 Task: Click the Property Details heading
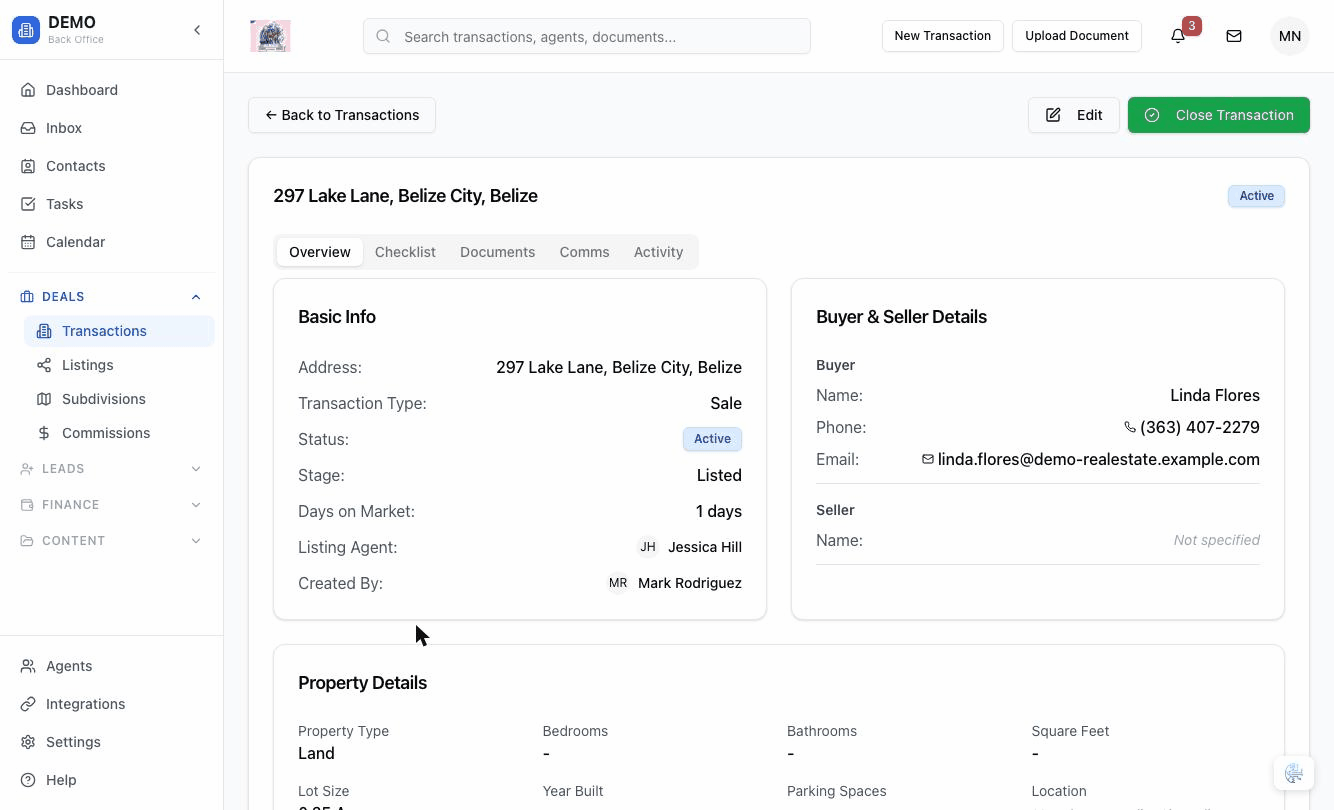click(362, 683)
